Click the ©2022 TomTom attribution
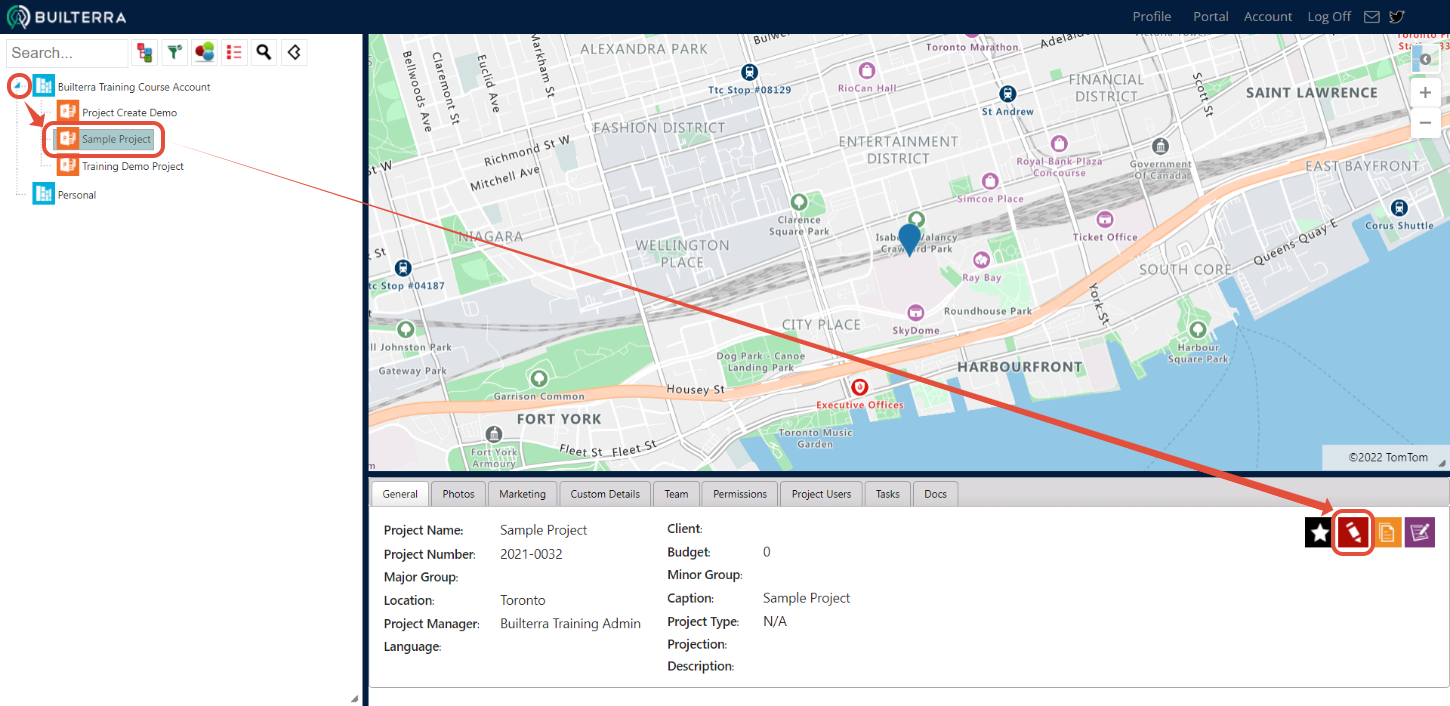The image size is (1450, 706). [x=1388, y=457]
